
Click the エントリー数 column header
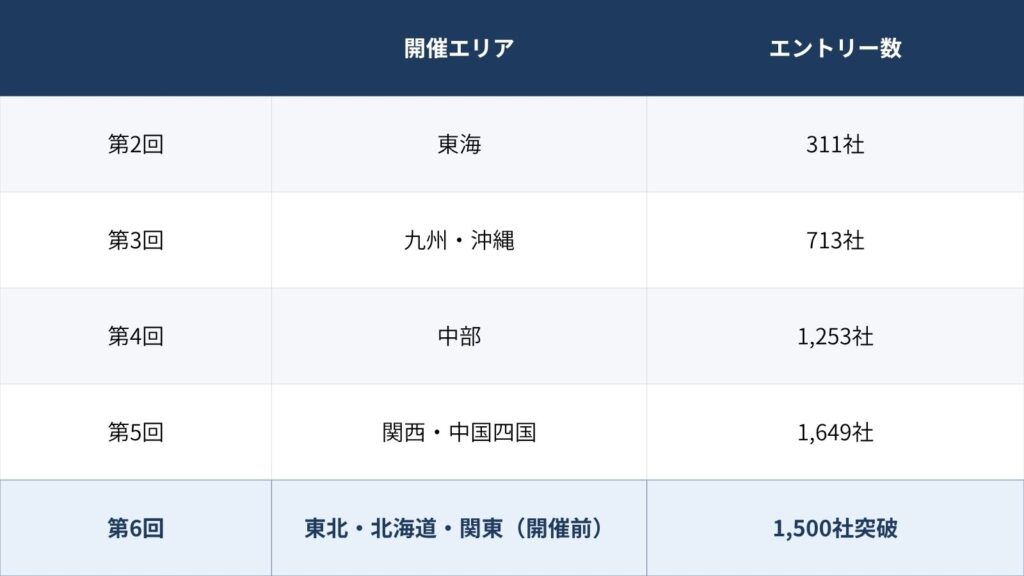click(835, 48)
